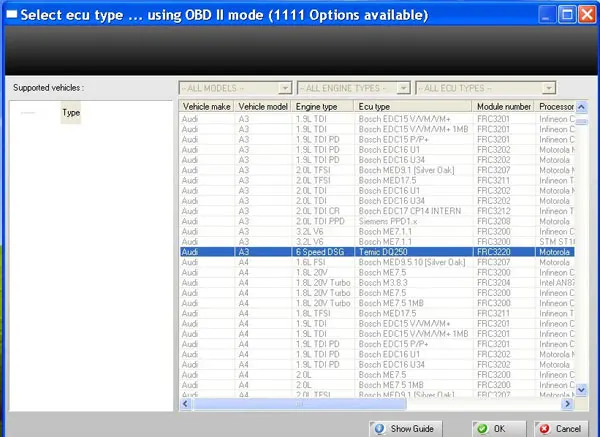Sort by the Engine type column header
This screenshot has width=600, height=437.
323,106
